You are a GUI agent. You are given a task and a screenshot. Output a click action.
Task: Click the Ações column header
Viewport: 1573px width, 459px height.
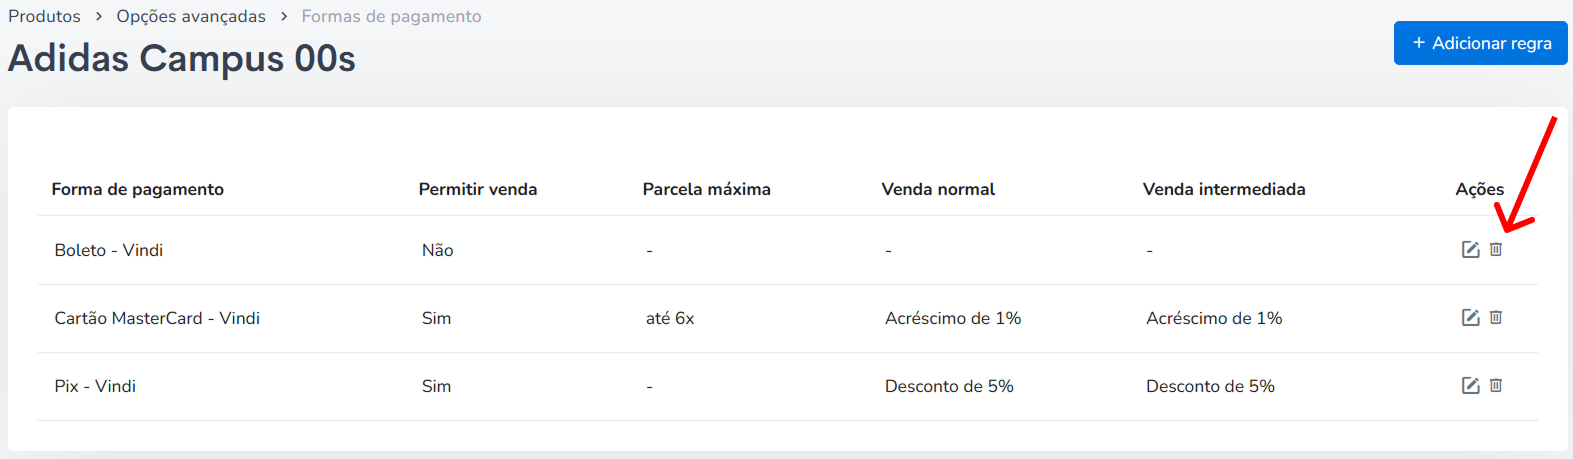click(x=1479, y=189)
